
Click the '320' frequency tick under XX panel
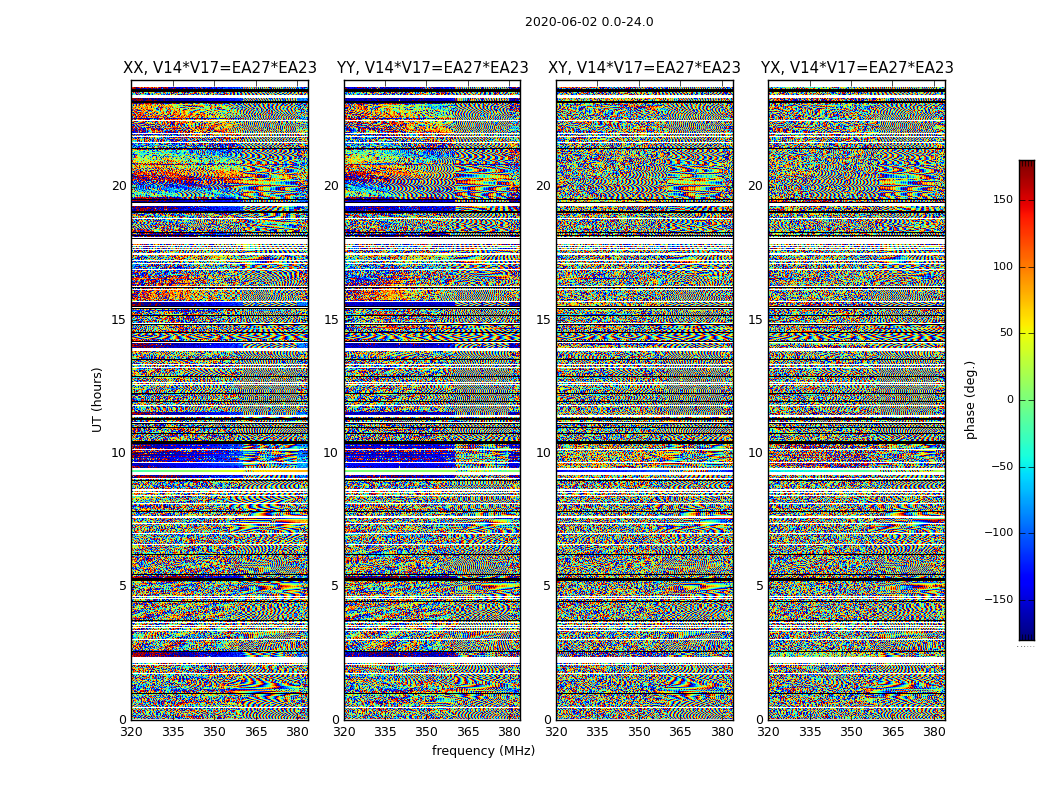[x=132, y=732]
